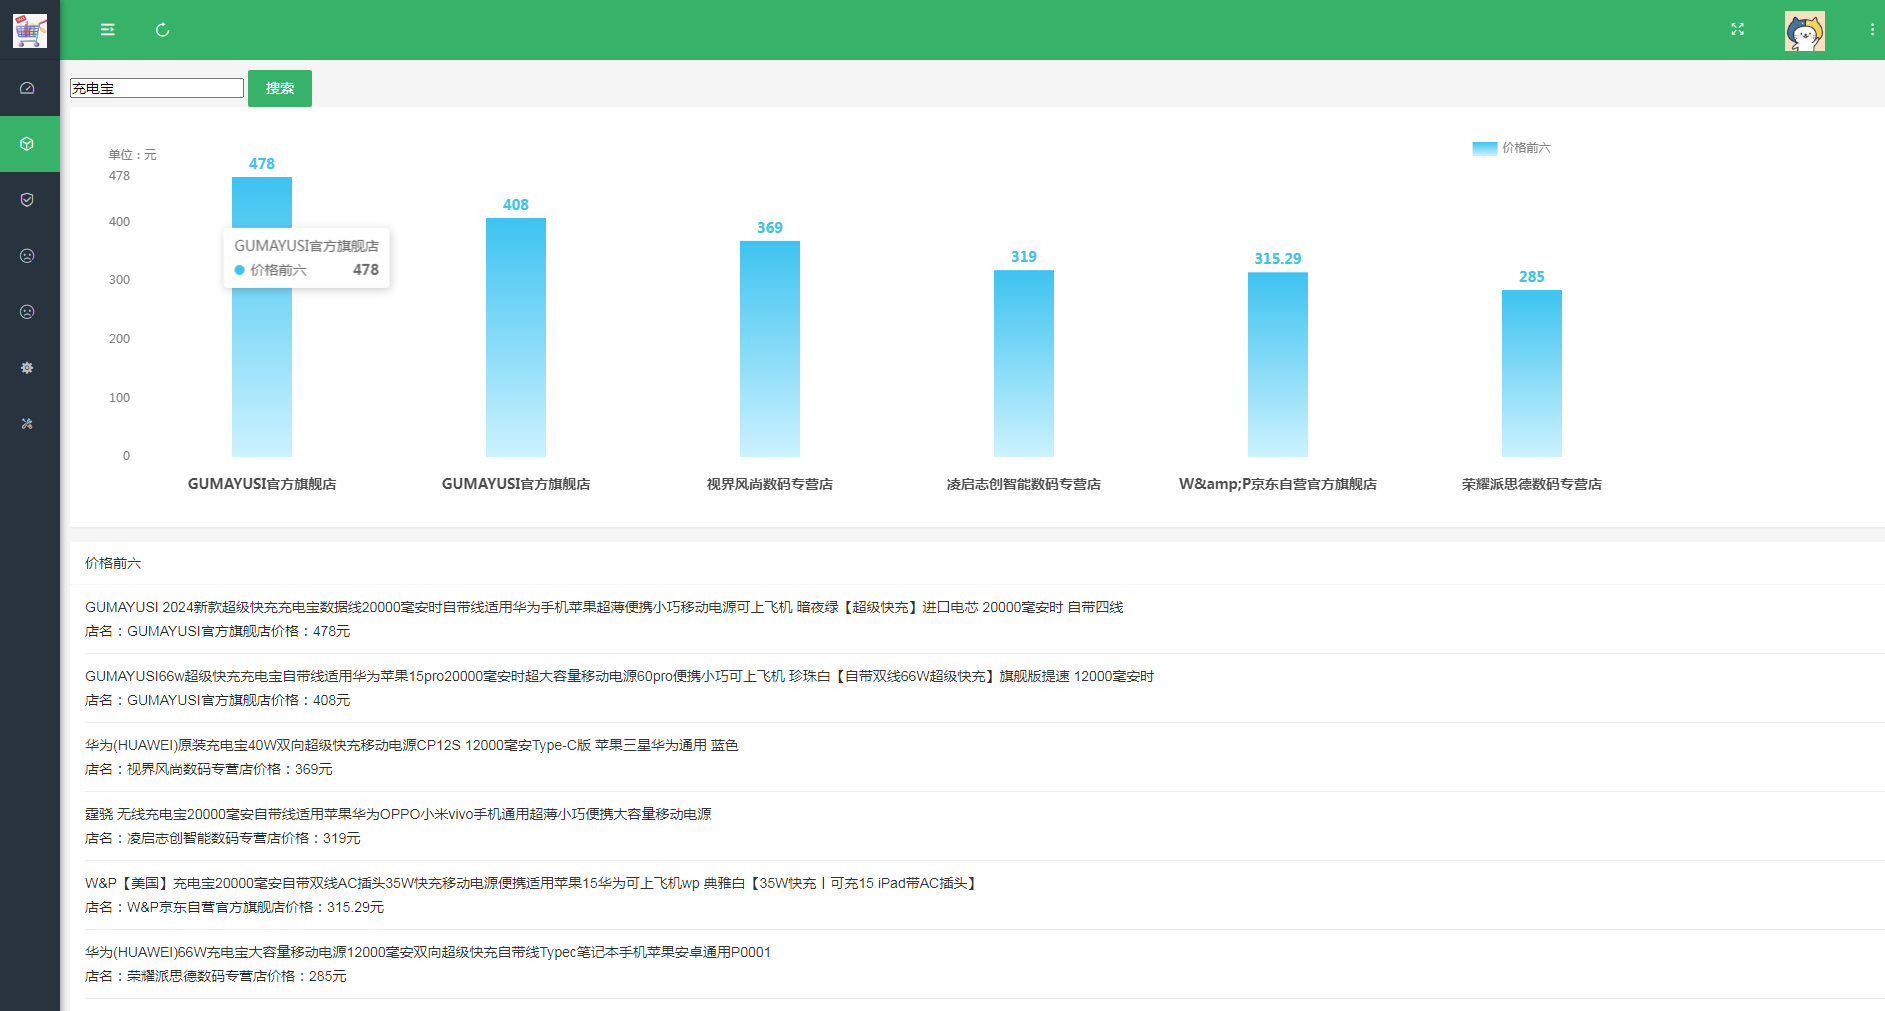Screen dimensions: 1885x1011
Task: Click the W&amp;P京东自营官方旗舰店 axis label
Action: tap(1278, 484)
